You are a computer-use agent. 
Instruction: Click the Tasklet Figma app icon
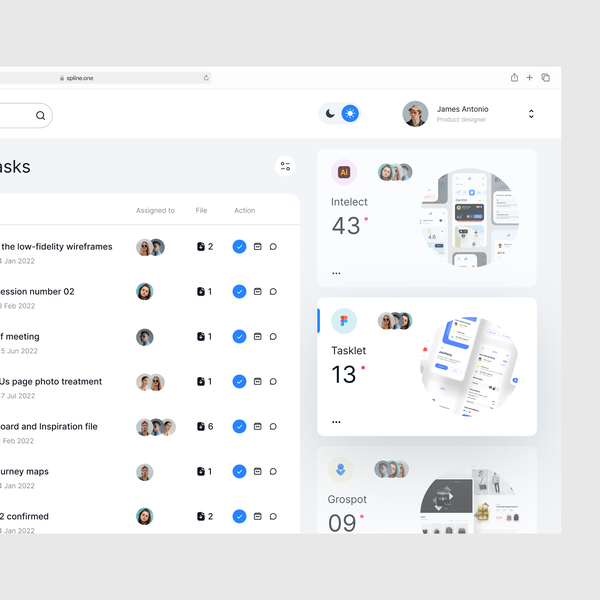344,321
